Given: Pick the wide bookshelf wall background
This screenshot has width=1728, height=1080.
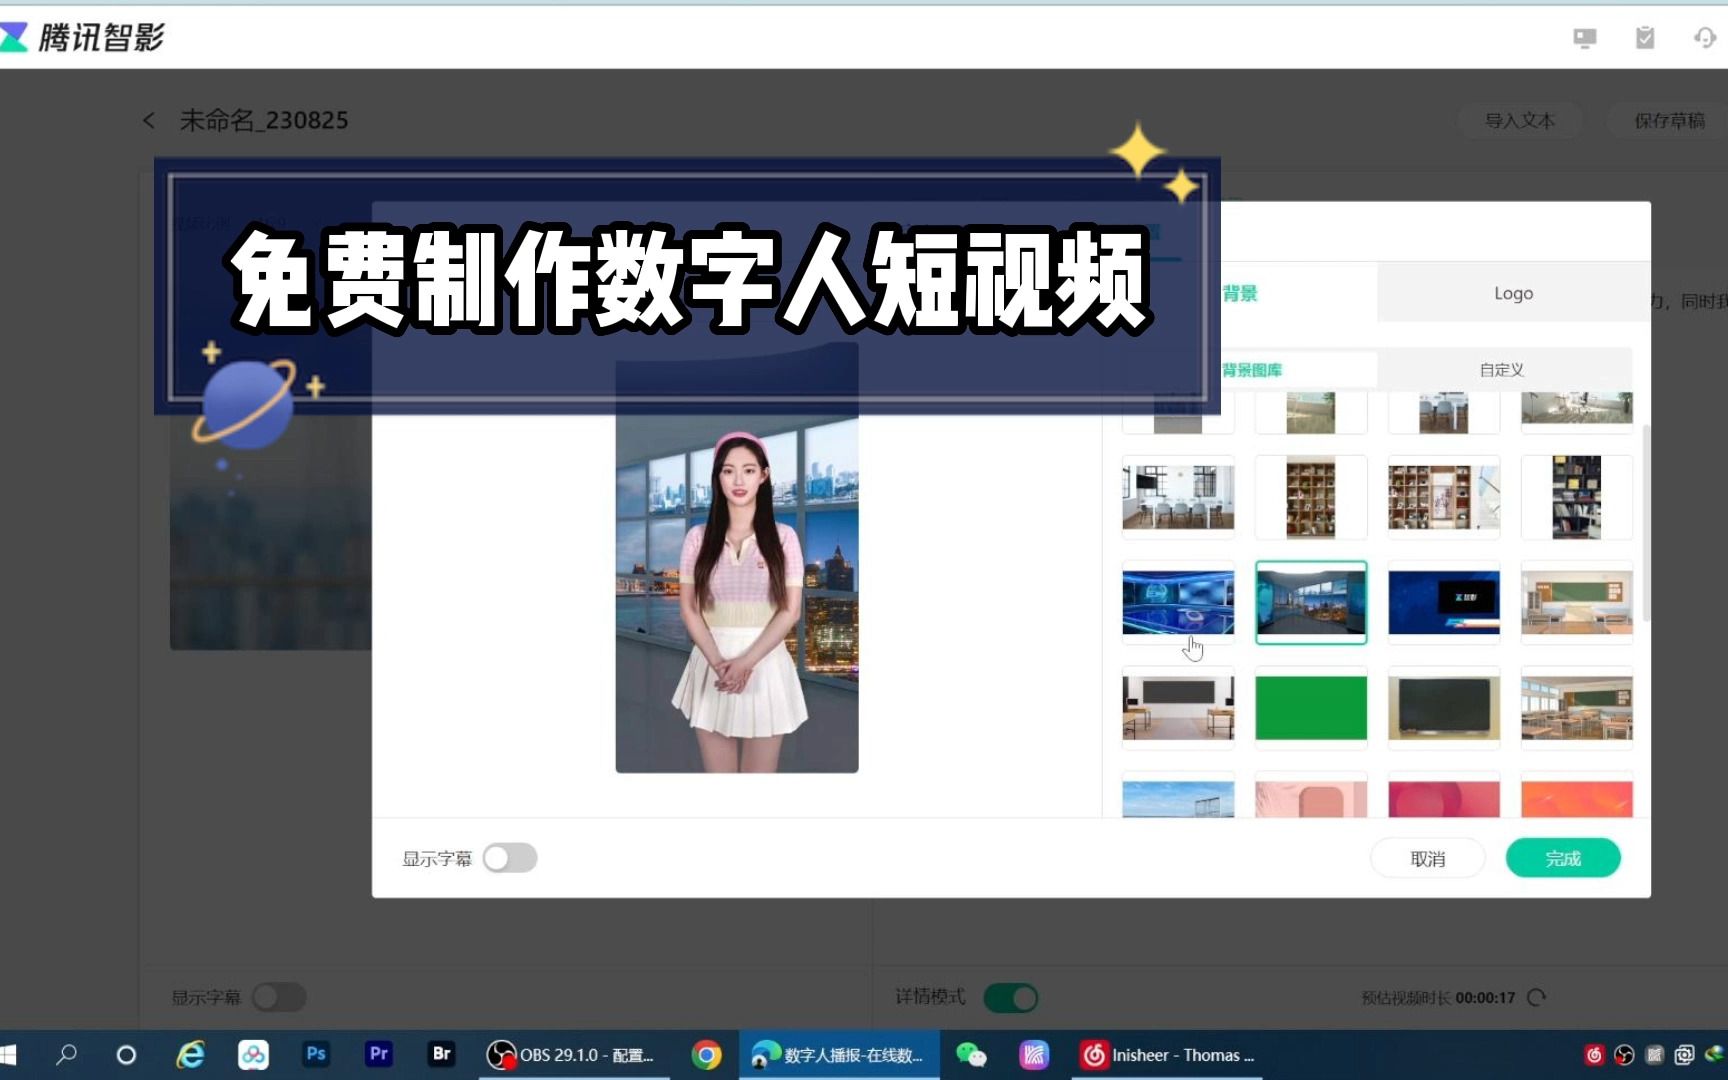Looking at the screenshot, I should [x=1444, y=497].
